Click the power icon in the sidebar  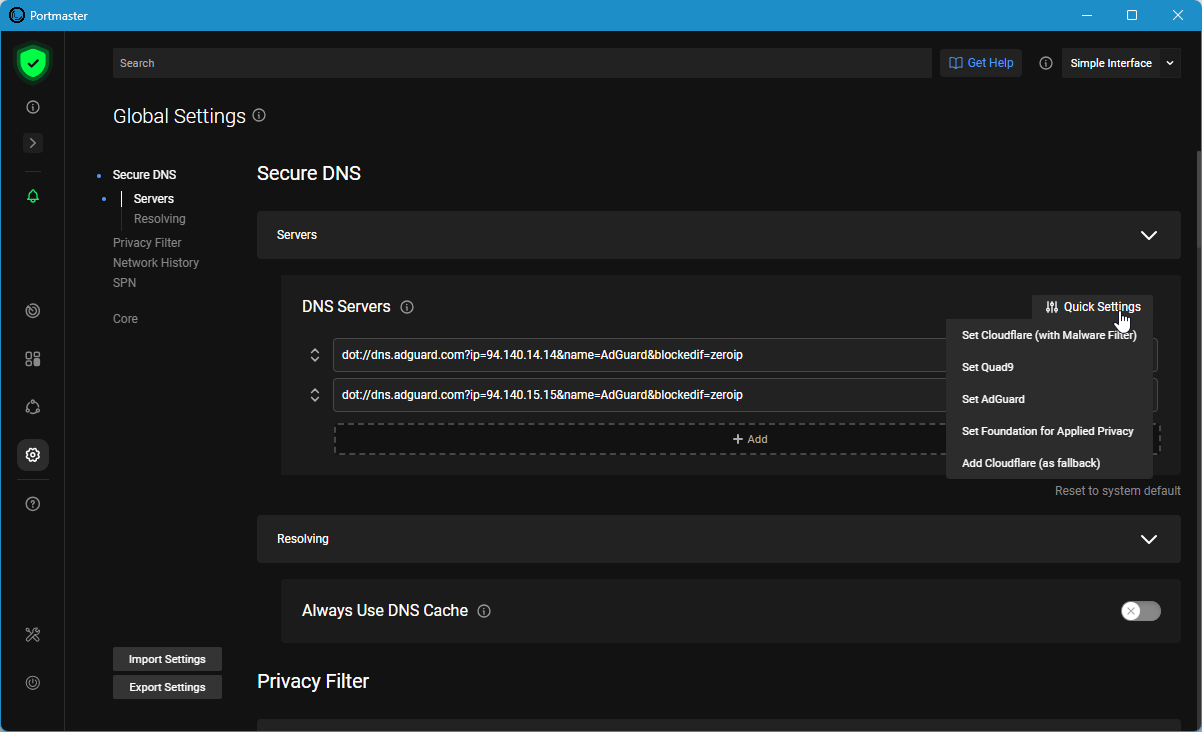33,683
